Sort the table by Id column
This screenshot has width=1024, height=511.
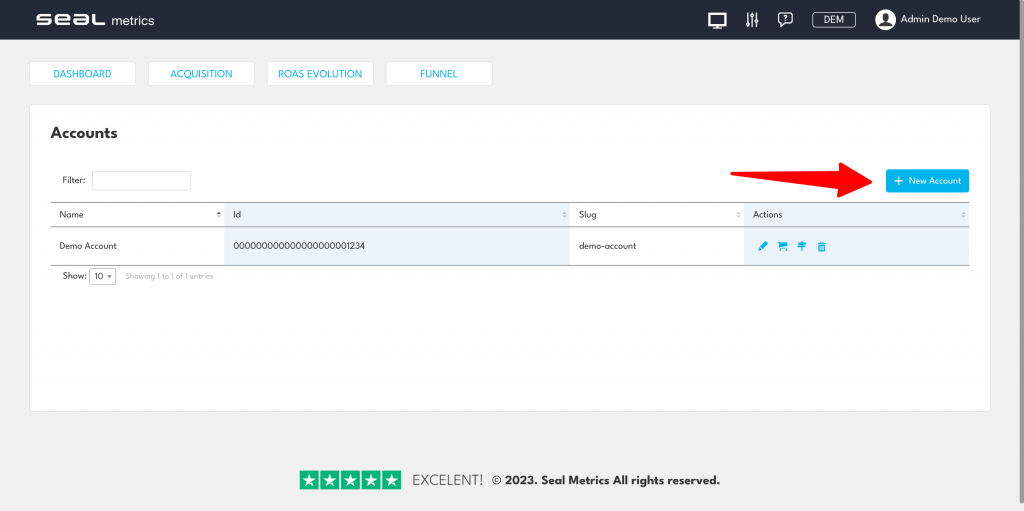[x=397, y=215]
